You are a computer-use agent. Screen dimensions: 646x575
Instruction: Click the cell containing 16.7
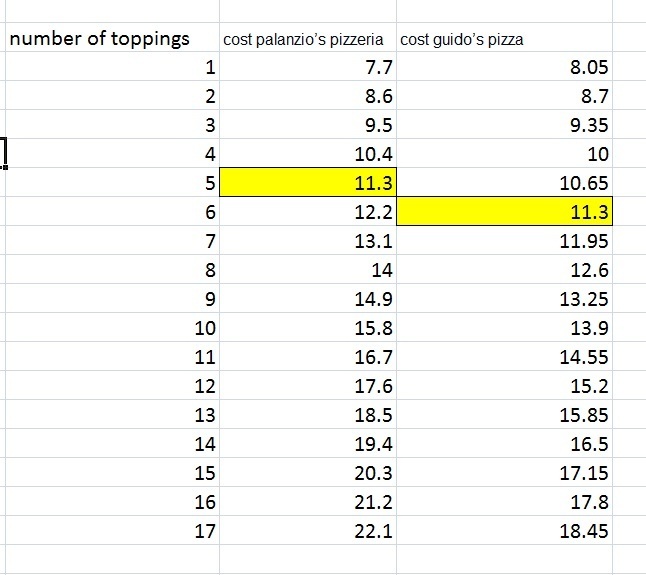tap(308, 356)
